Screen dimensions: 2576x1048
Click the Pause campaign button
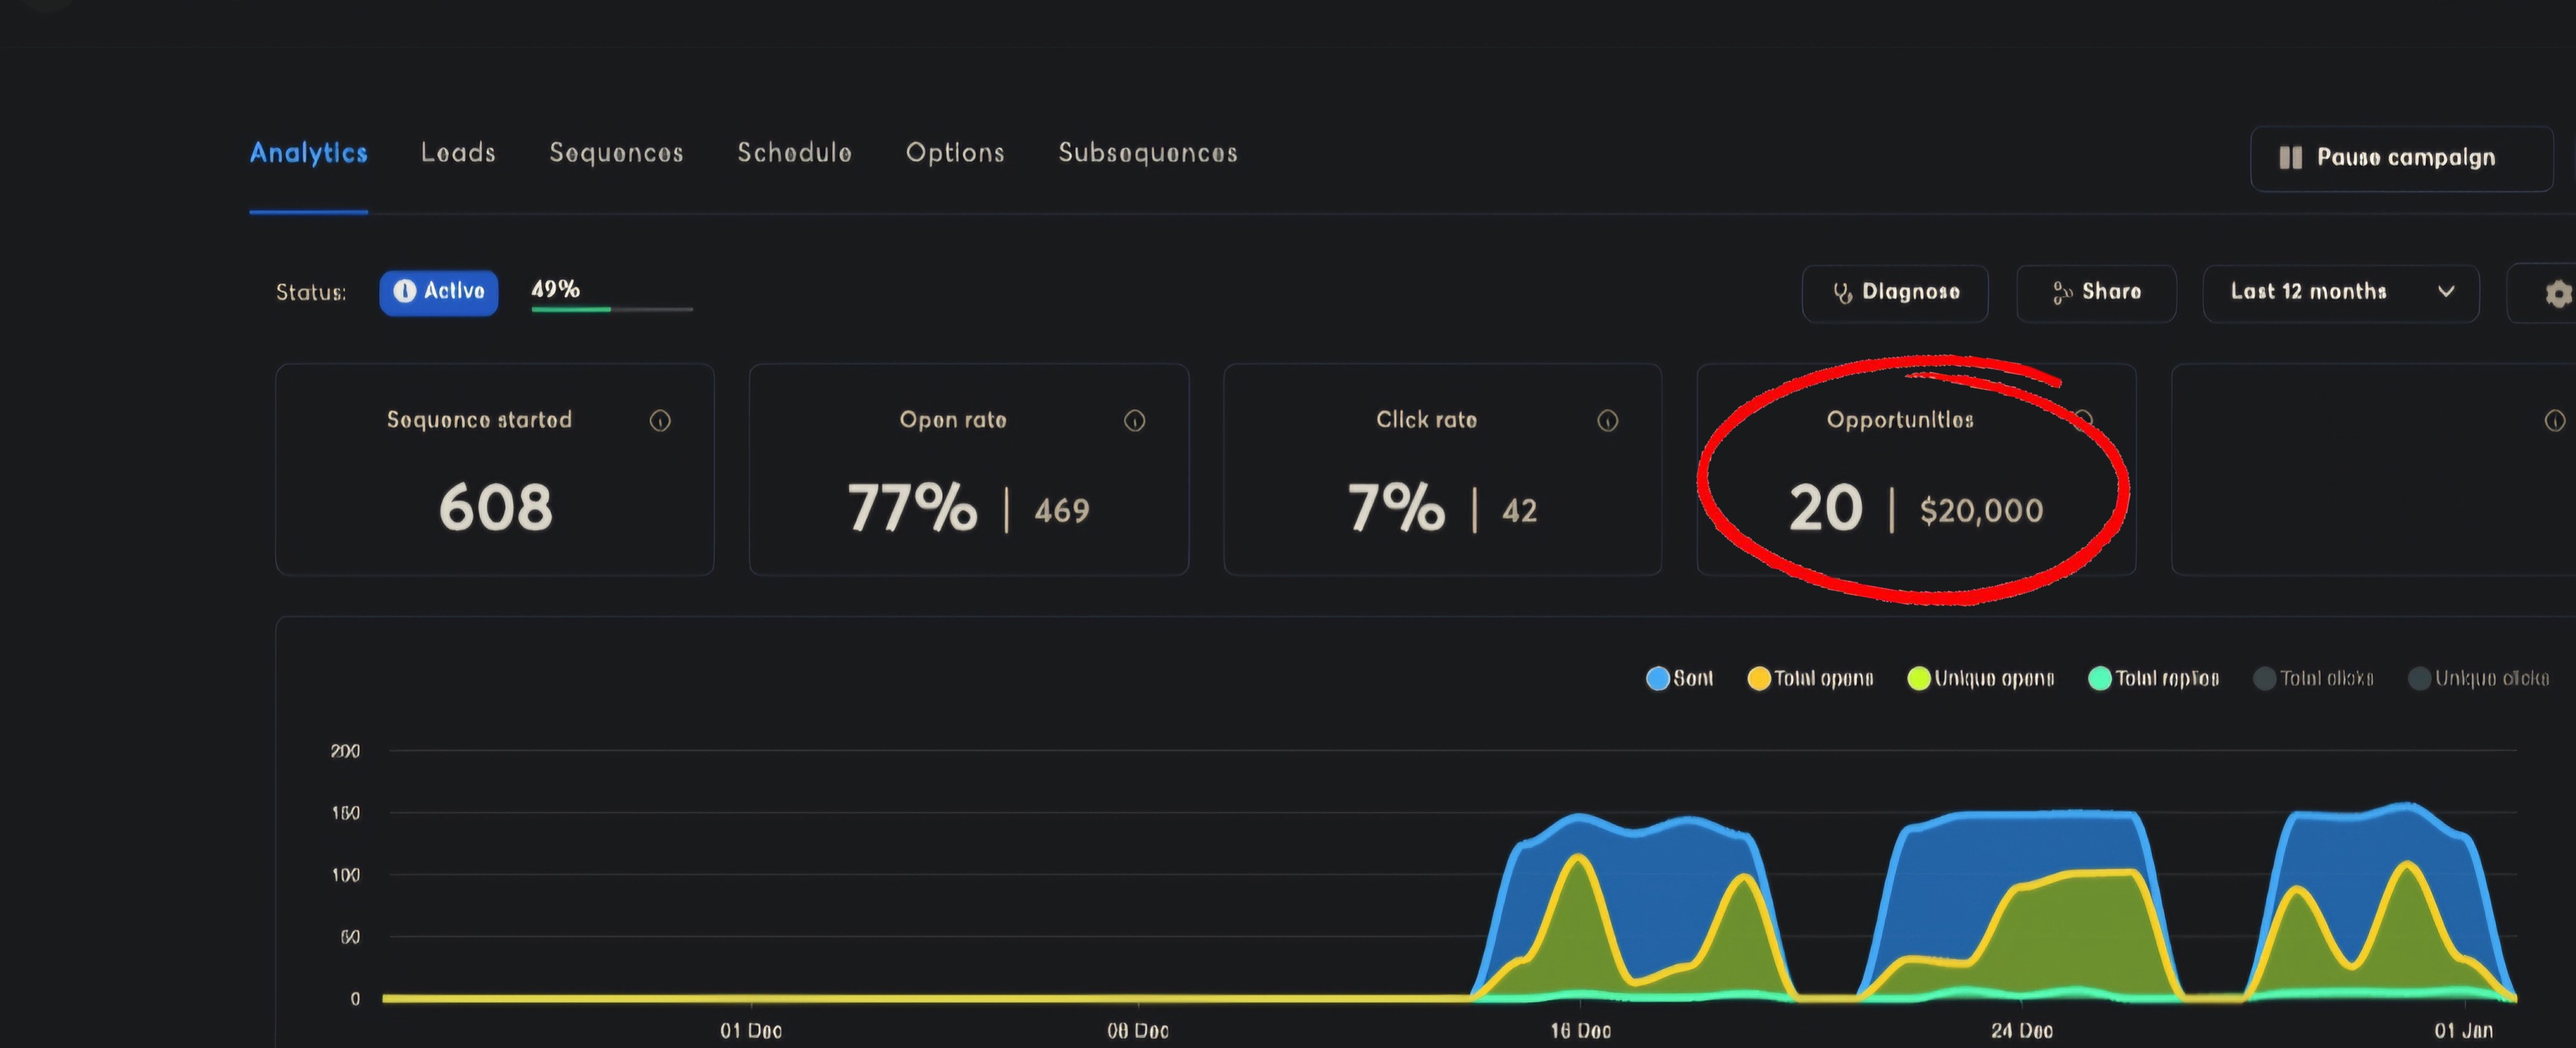coord(2401,158)
